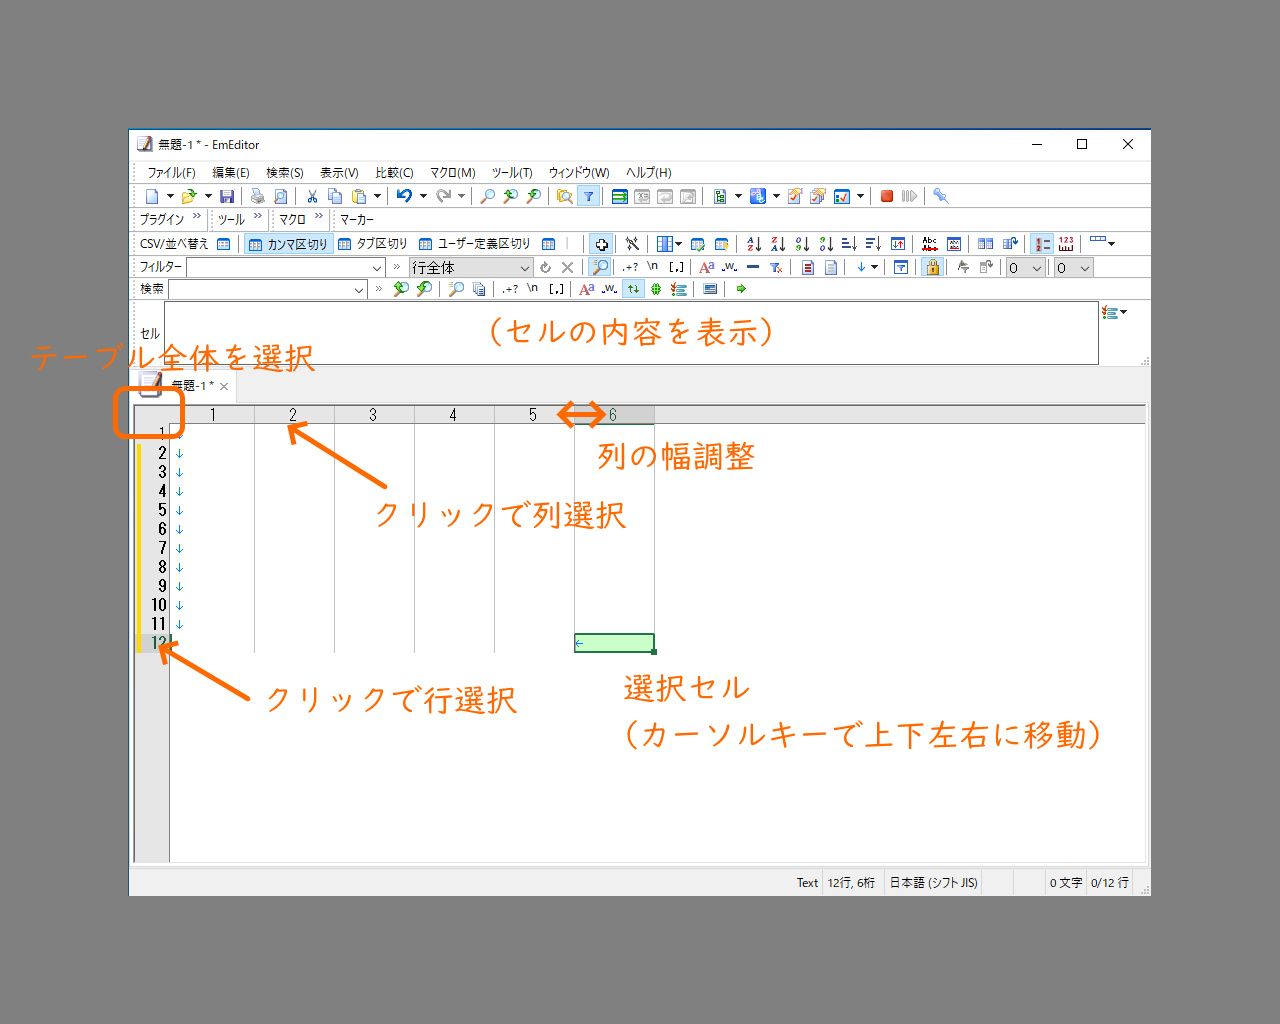
Task: Click the マーカー toolbar button
Action: pos(355,219)
